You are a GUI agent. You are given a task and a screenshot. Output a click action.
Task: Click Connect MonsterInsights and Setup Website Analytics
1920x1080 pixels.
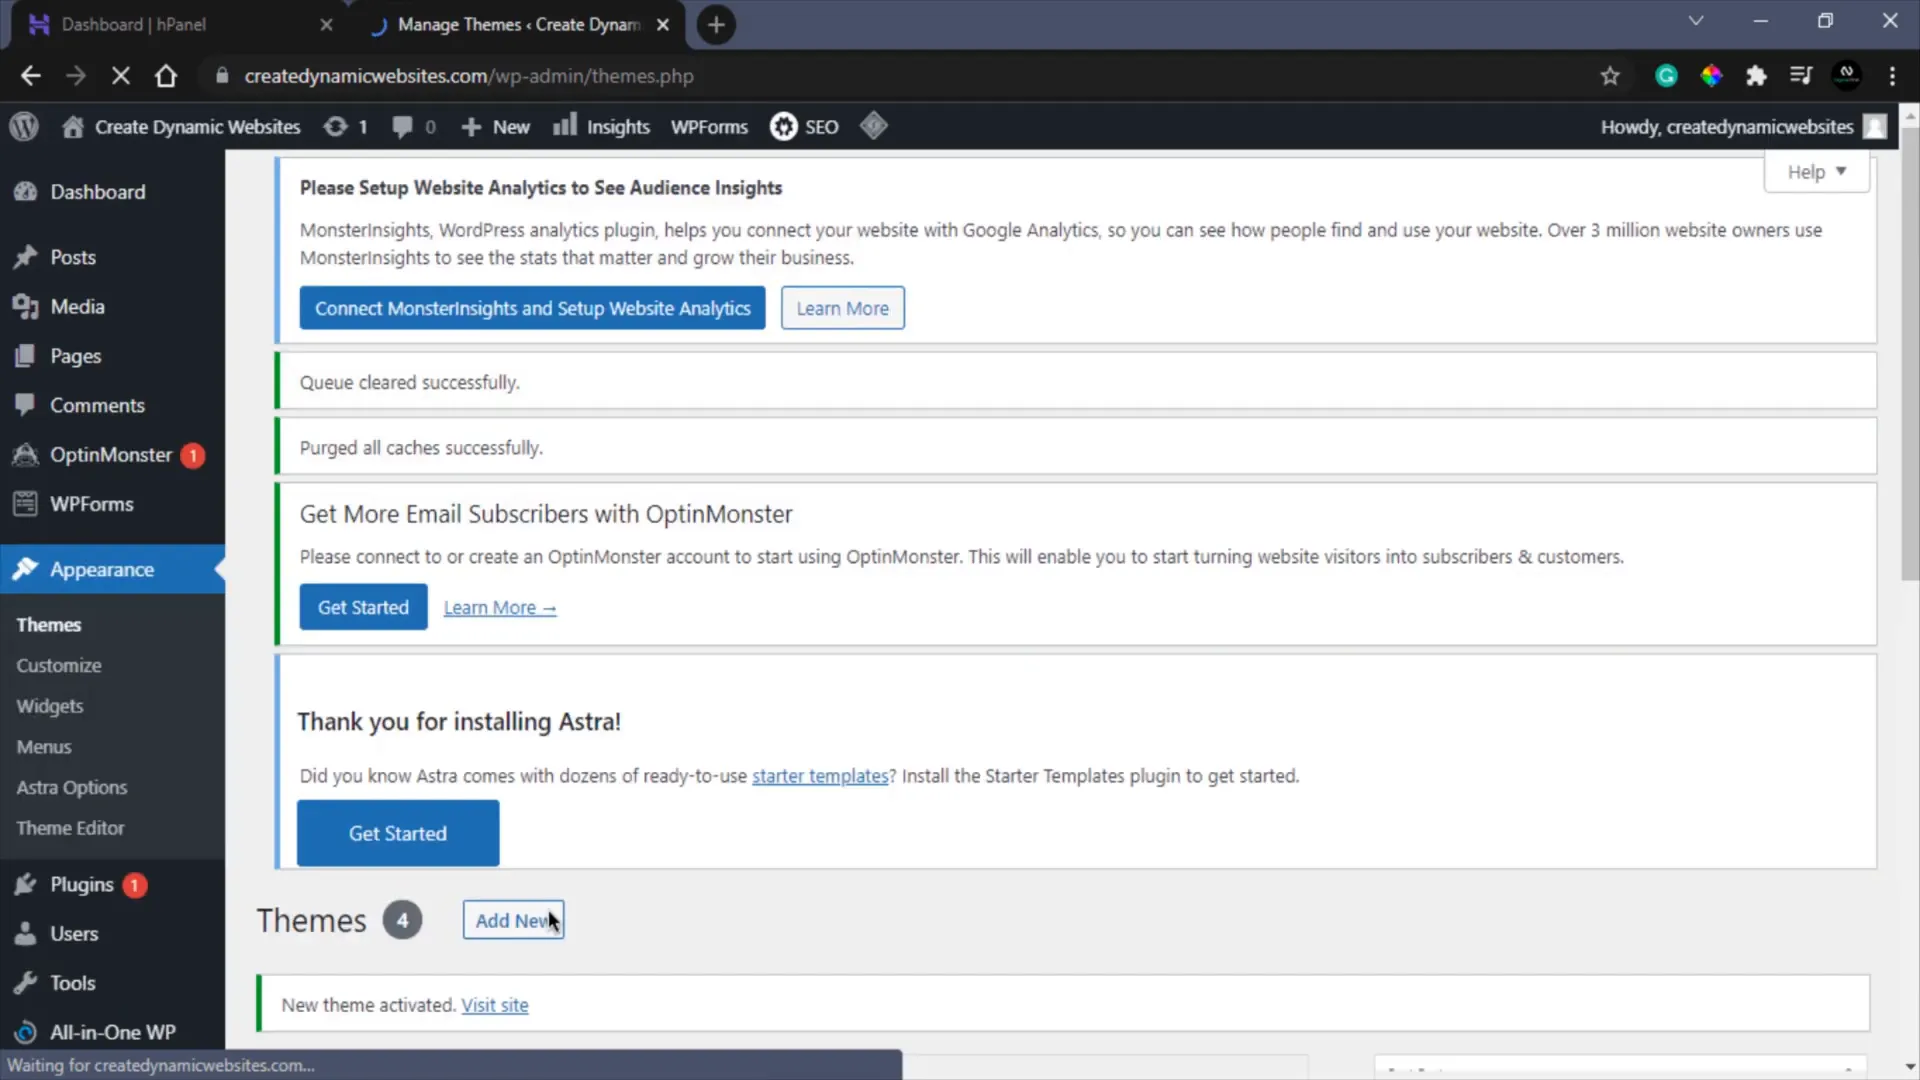(x=532, y=308)
